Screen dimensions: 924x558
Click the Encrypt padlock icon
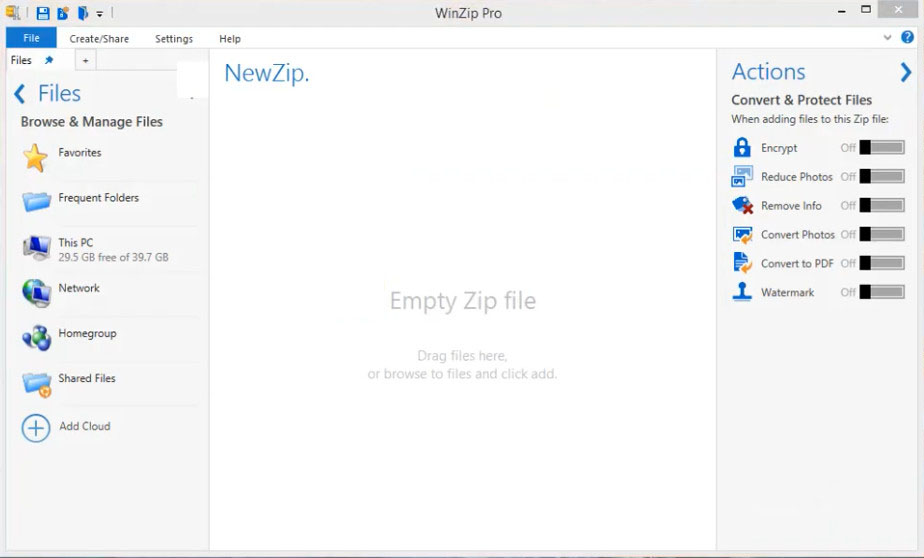(742, 147)
